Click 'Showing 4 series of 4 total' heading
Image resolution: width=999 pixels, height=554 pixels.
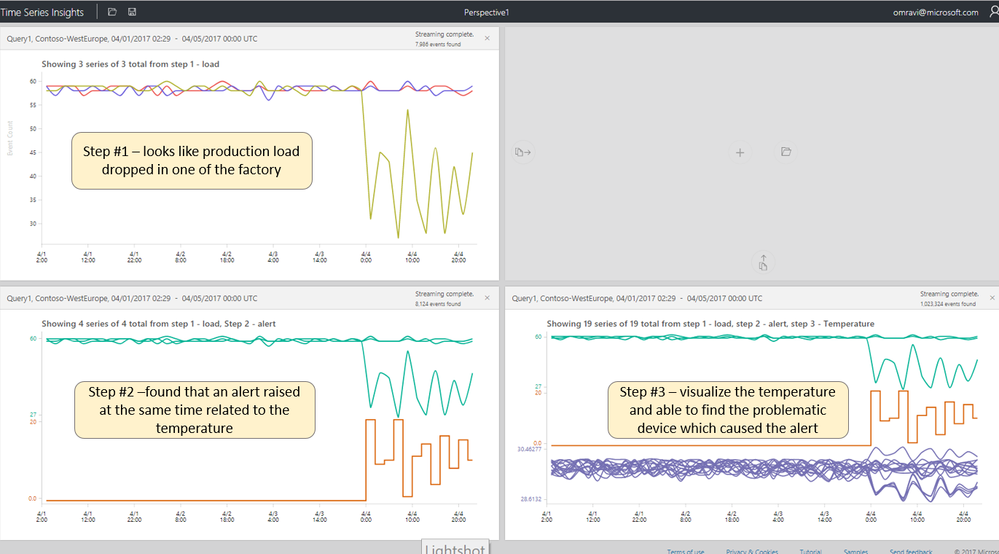159,324
